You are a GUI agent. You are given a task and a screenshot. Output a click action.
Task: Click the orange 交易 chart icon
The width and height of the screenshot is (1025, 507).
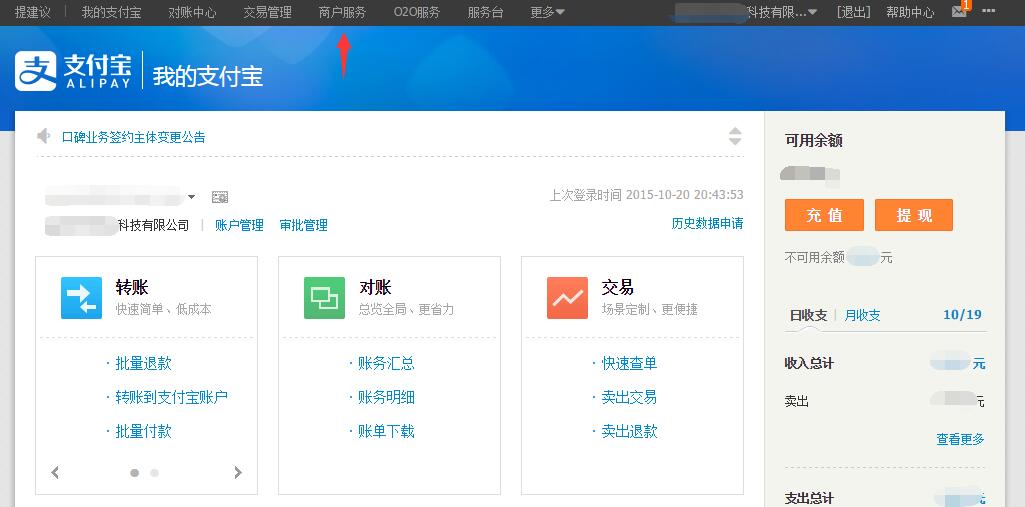(x=567, y=298)
